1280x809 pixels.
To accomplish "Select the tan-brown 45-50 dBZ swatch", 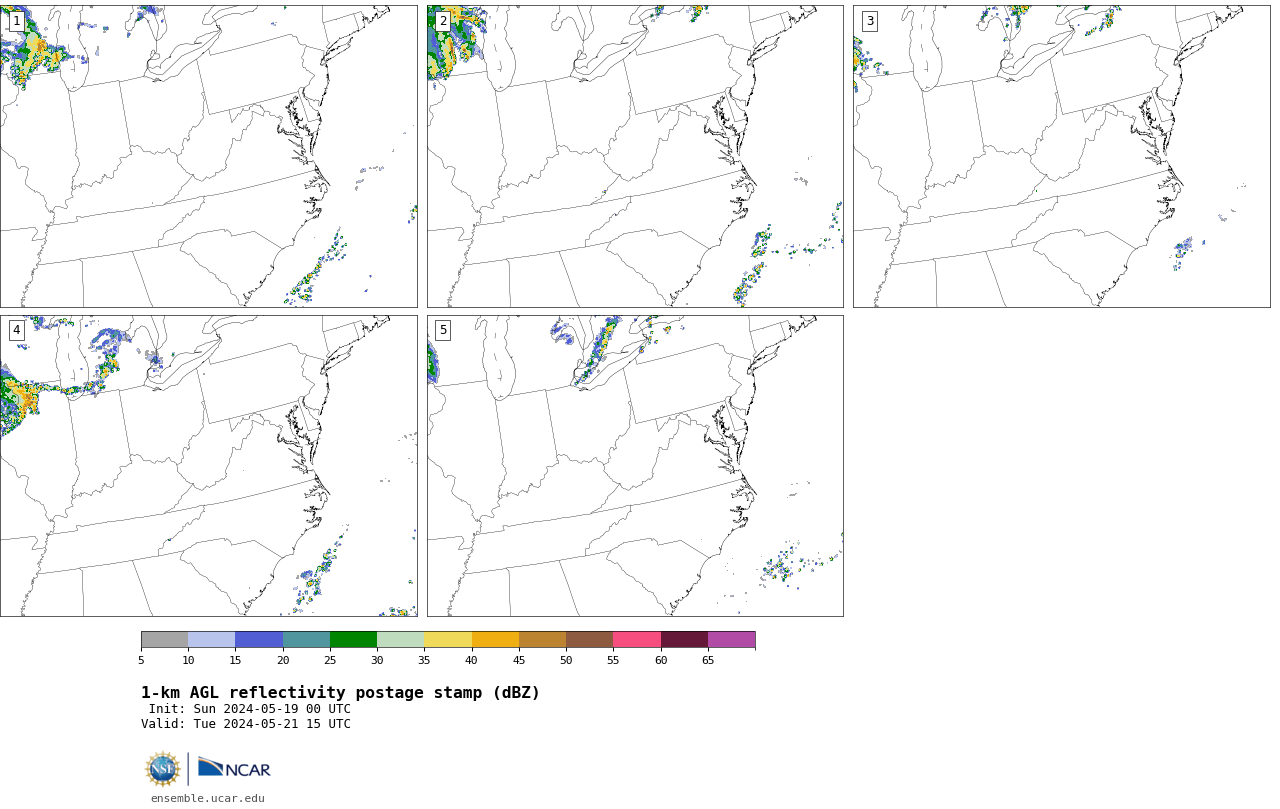I will point(542,640).
